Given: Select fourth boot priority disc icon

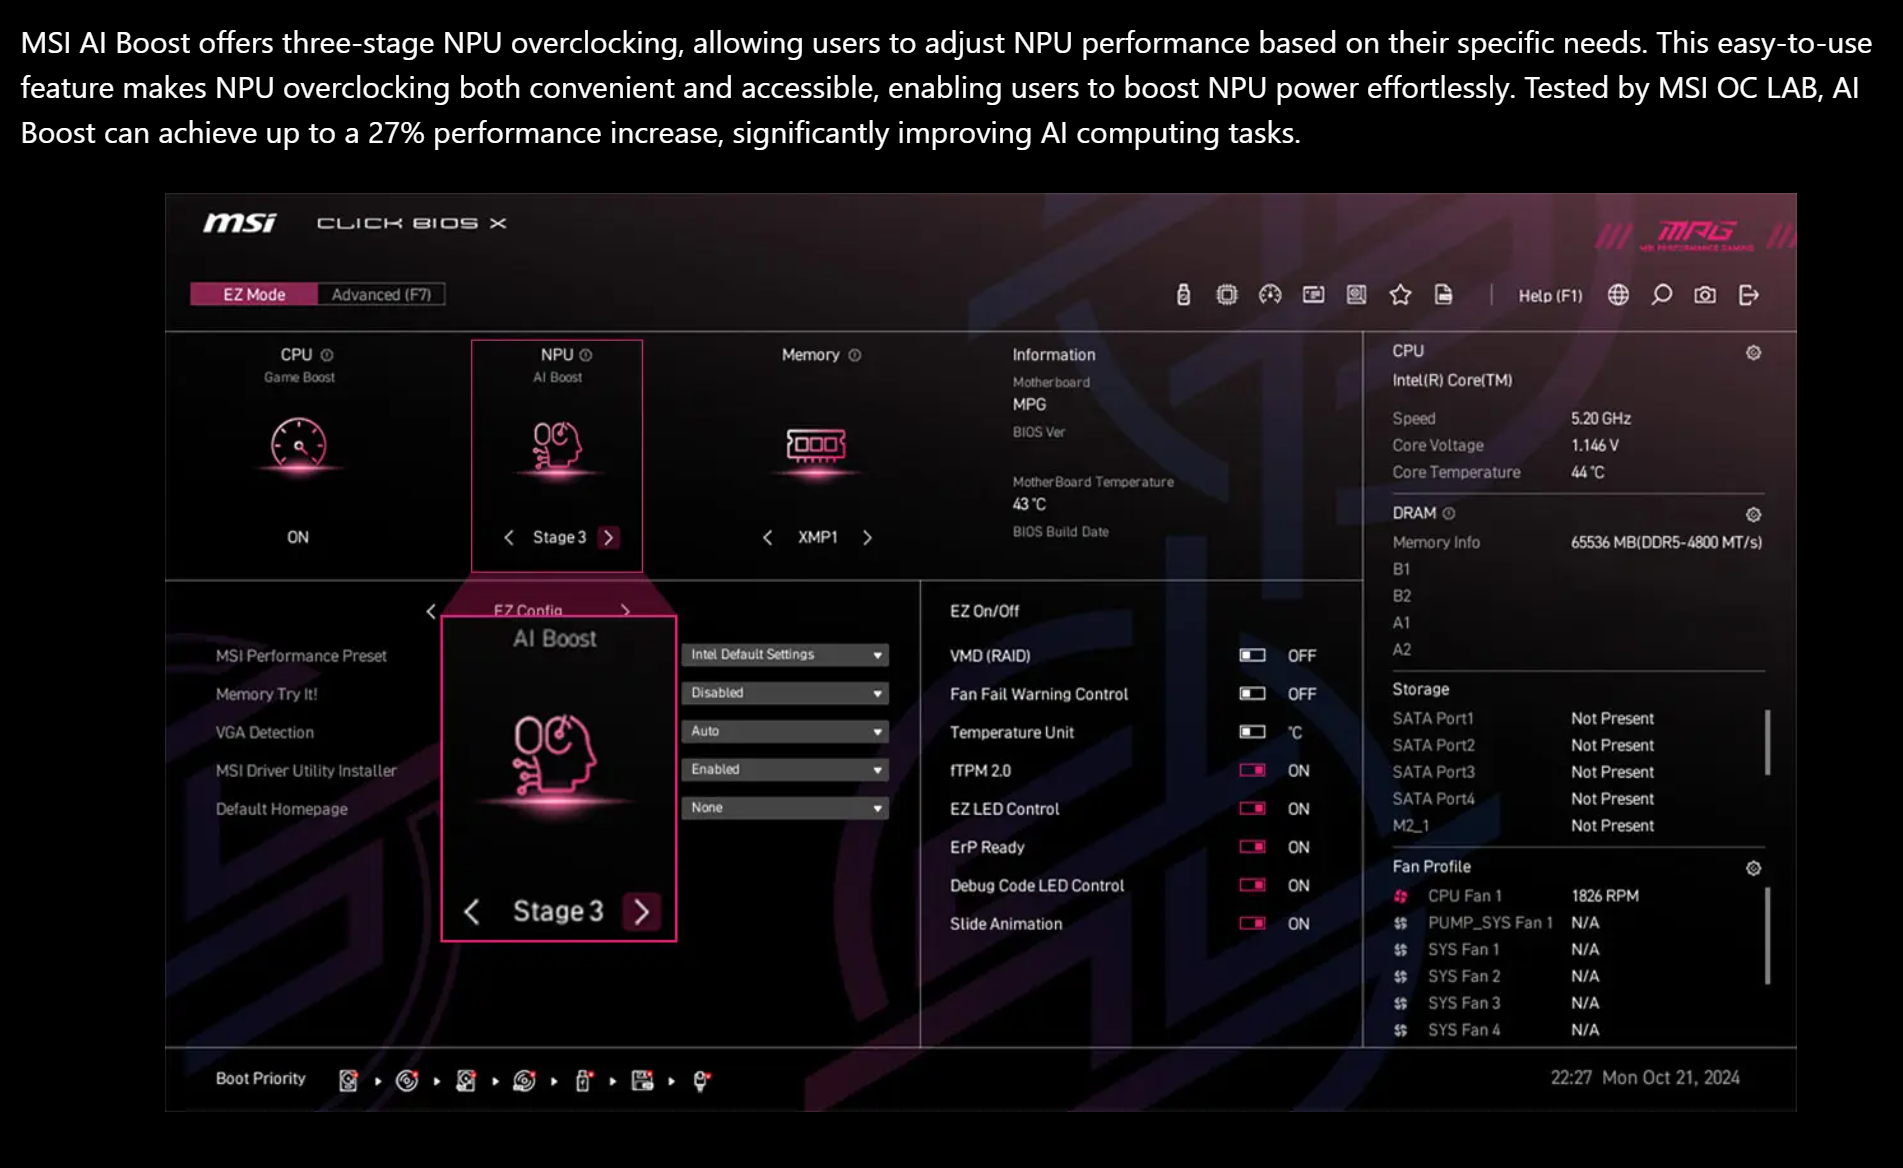Looking at the screenshot, I should pos(524,1080).
